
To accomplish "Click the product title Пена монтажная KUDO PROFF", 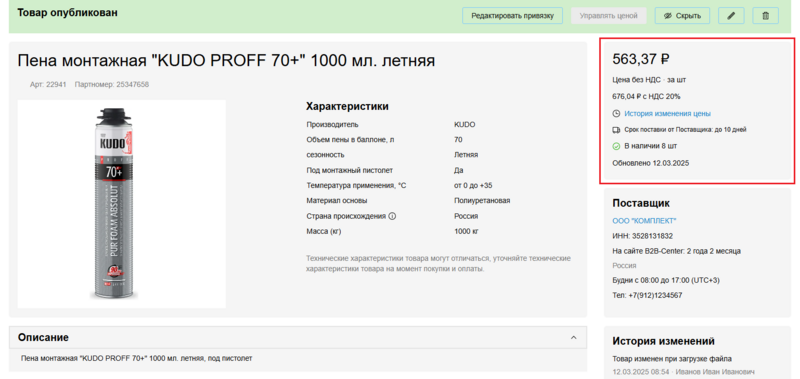I will pos(226,61).
